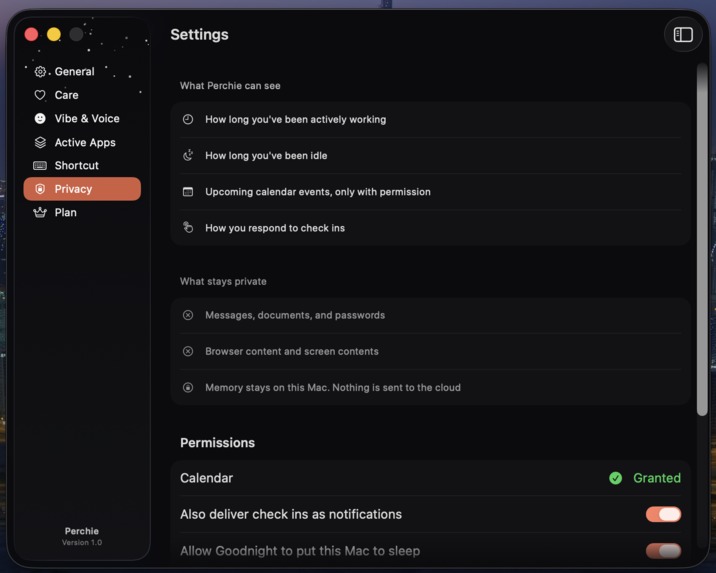Screen dimensions: 716x573
Task: Click the calendar icon beside upcoming events
Action: [188, 192]
